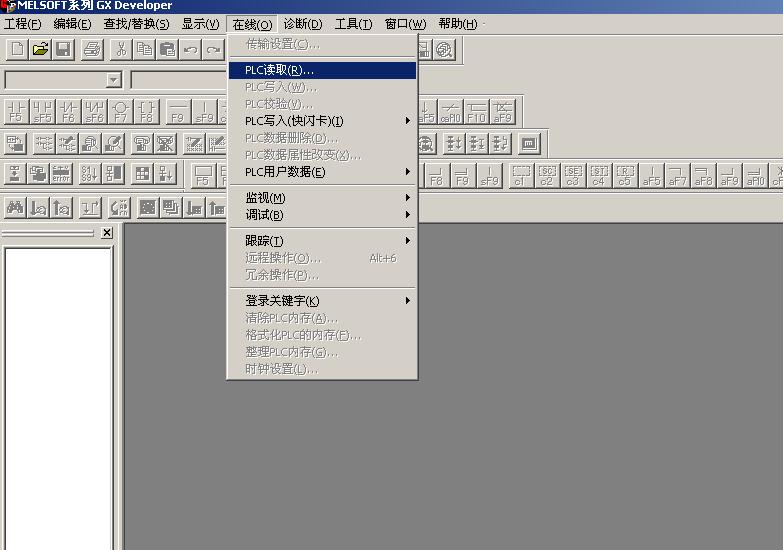Click the aF7 SFC branch icon

pyautogui.click(x=677, y=175)
